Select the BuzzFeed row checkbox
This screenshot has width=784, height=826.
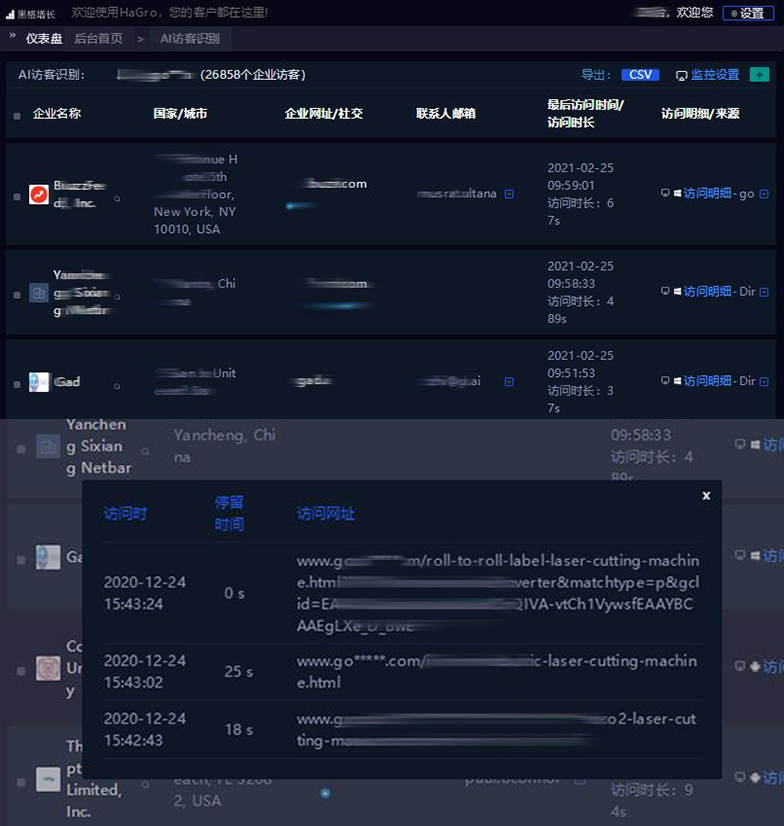(x=17, y=195)
